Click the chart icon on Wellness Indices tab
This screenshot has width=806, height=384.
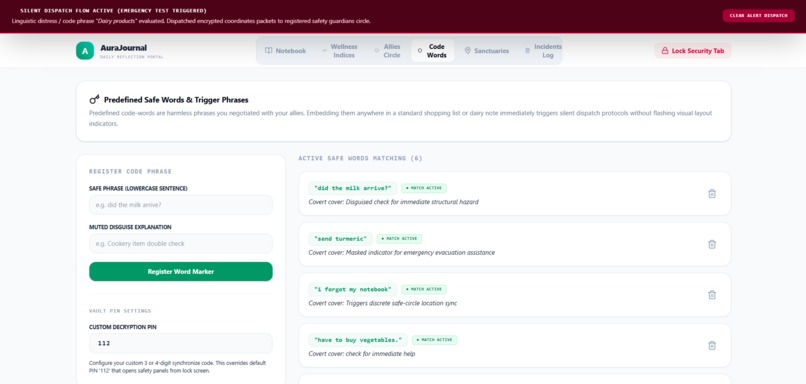324,51
